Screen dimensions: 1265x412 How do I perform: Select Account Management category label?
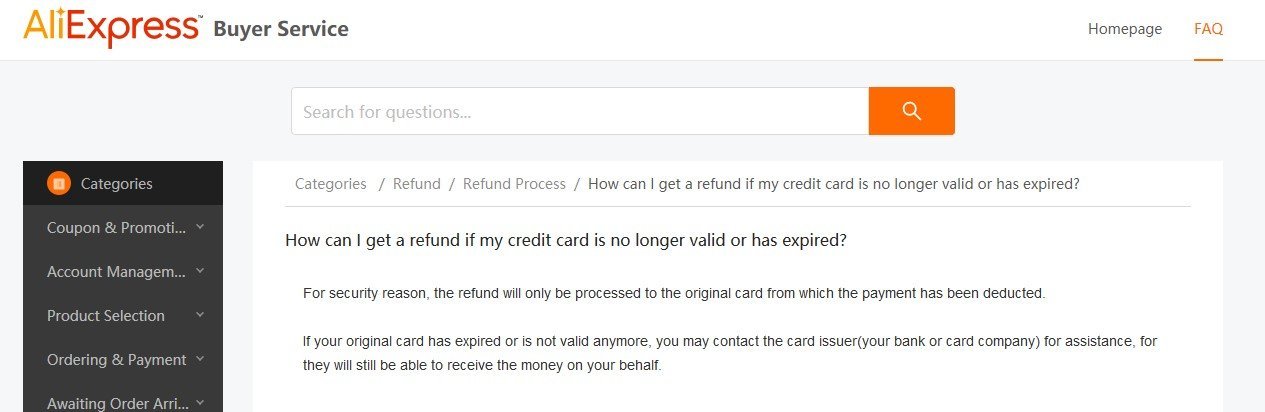(x=116, y=272)
